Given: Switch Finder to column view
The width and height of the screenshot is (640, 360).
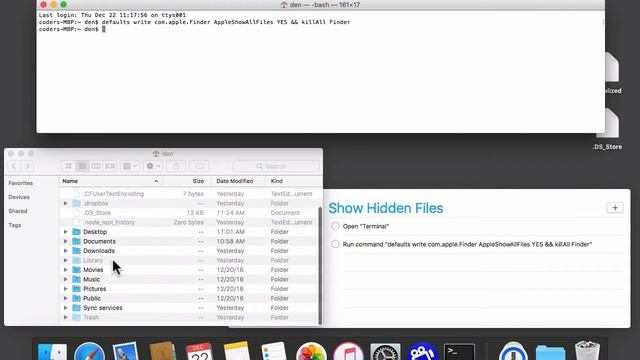Looking at the screenshot, I should 96,166.
